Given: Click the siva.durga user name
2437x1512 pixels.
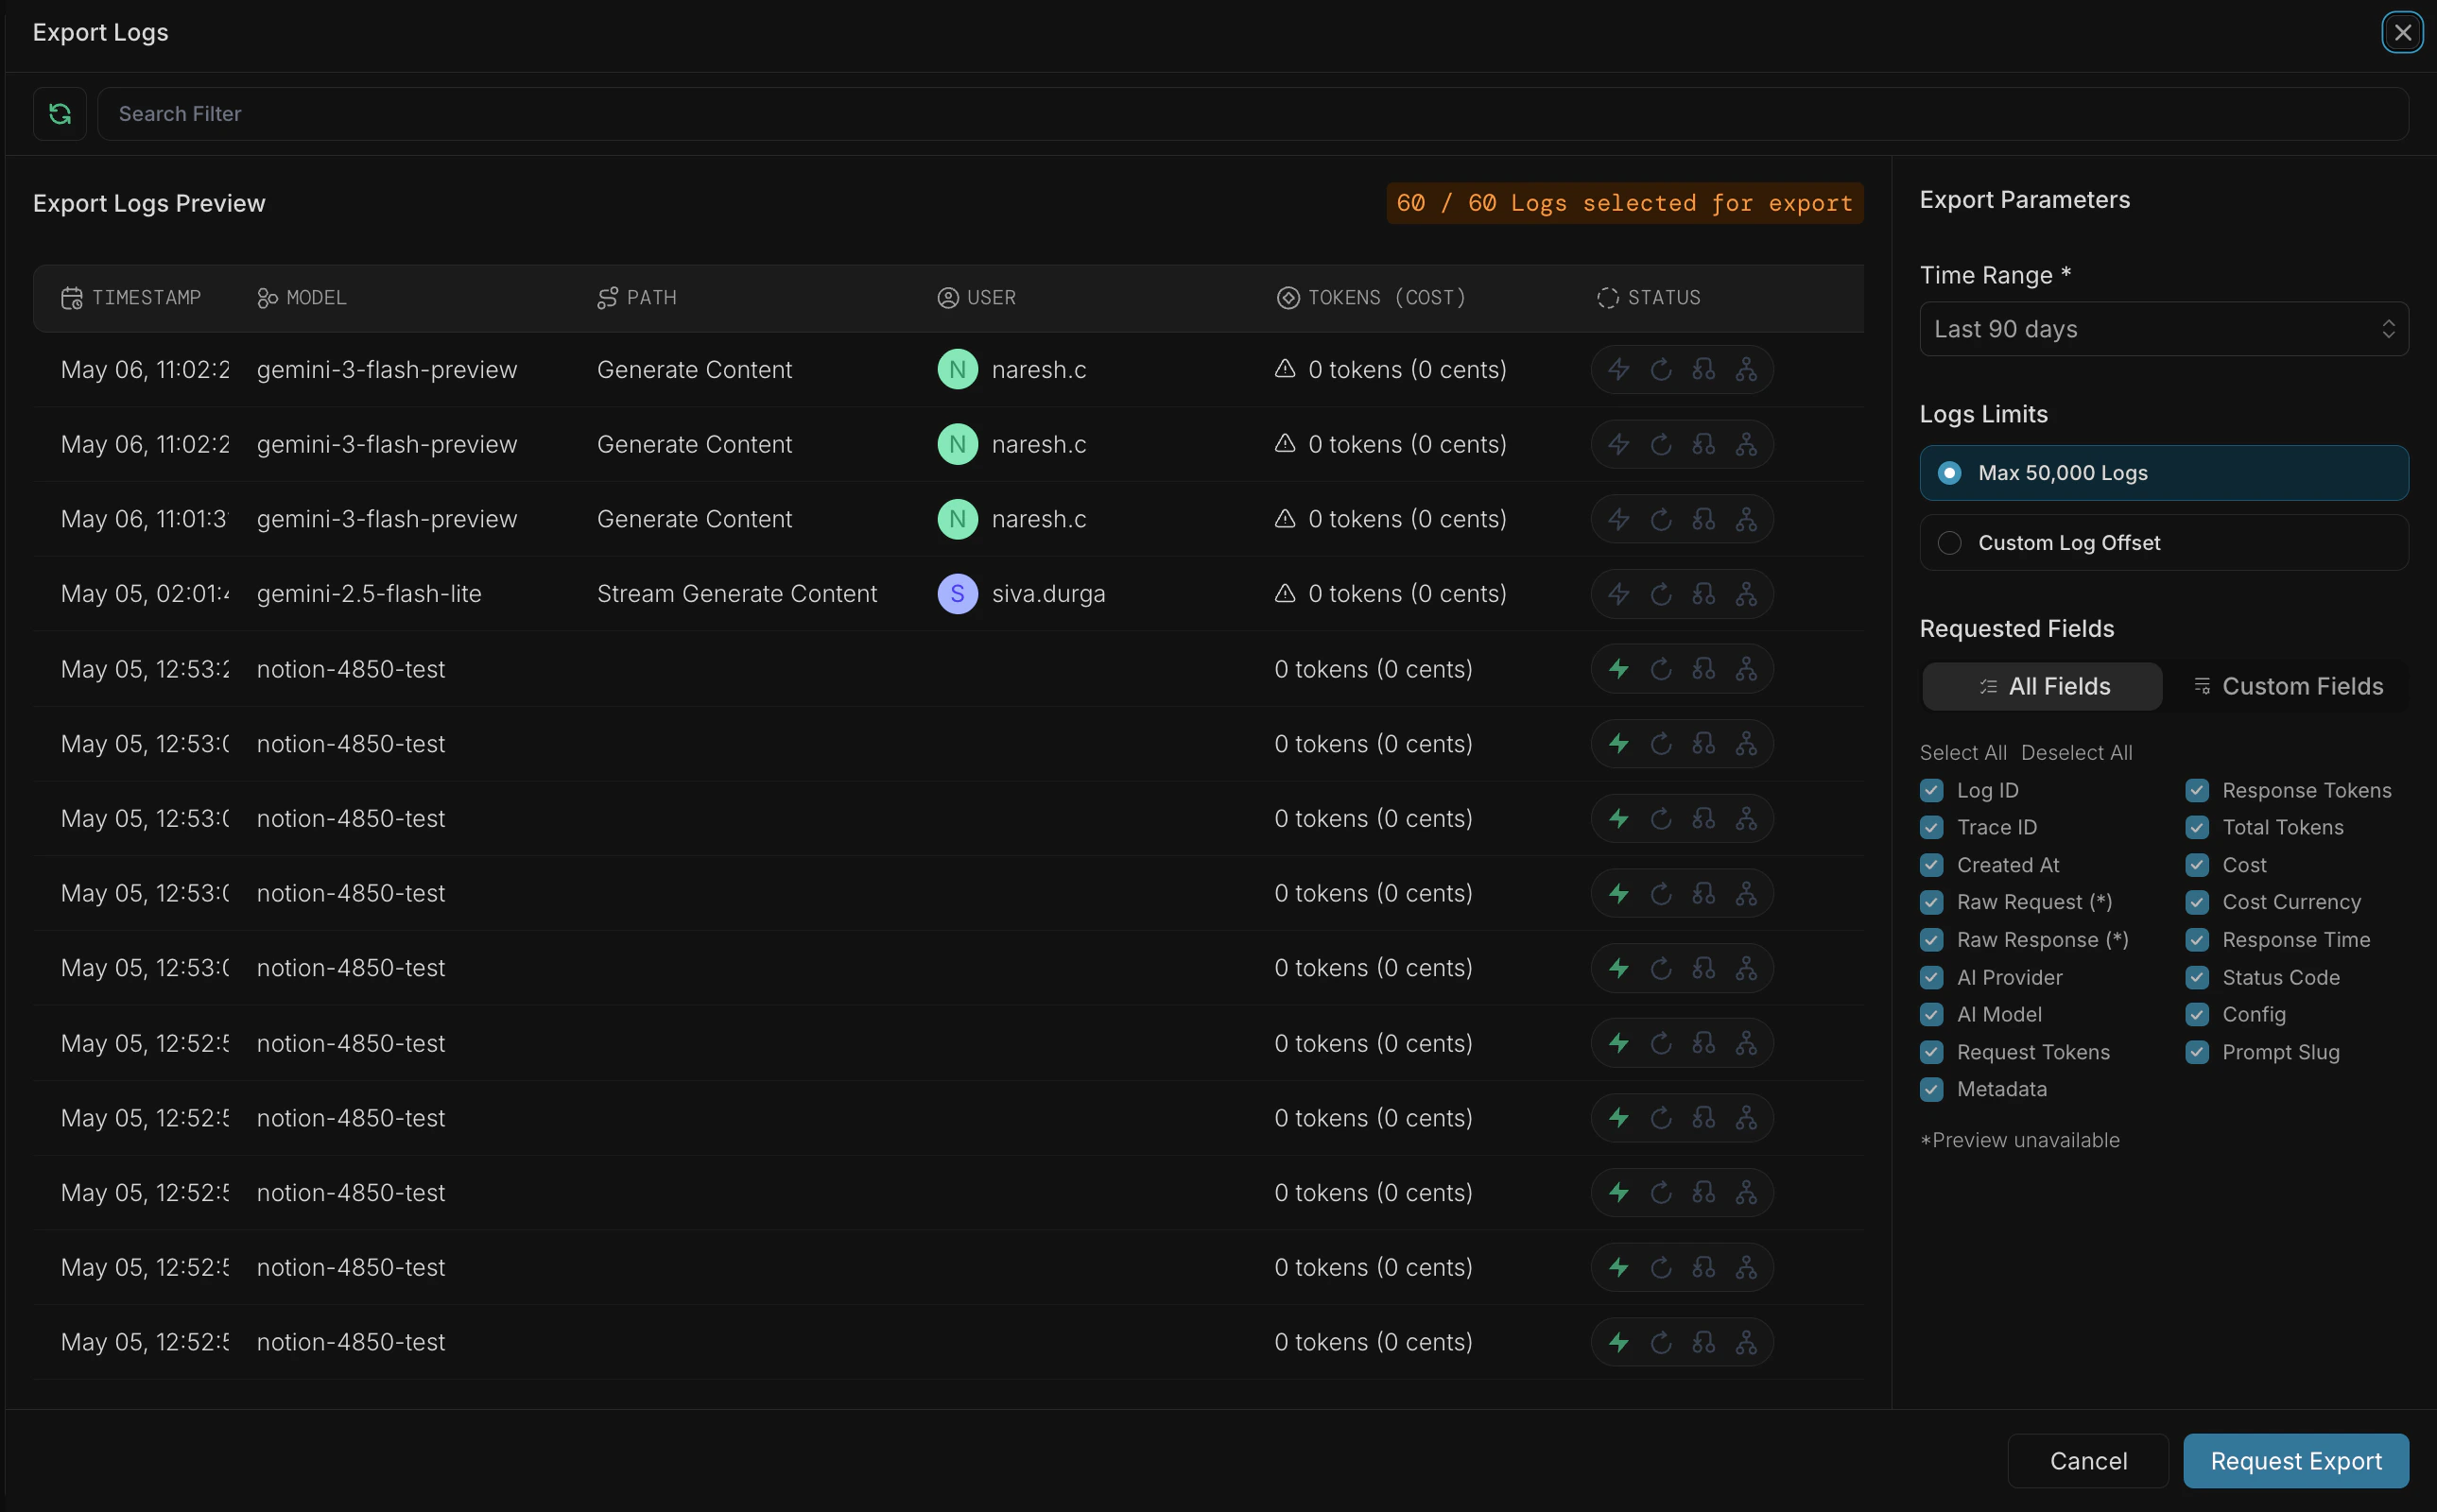Looking at the screenshot, I should pyautogui.click(x=1048, y=594).
